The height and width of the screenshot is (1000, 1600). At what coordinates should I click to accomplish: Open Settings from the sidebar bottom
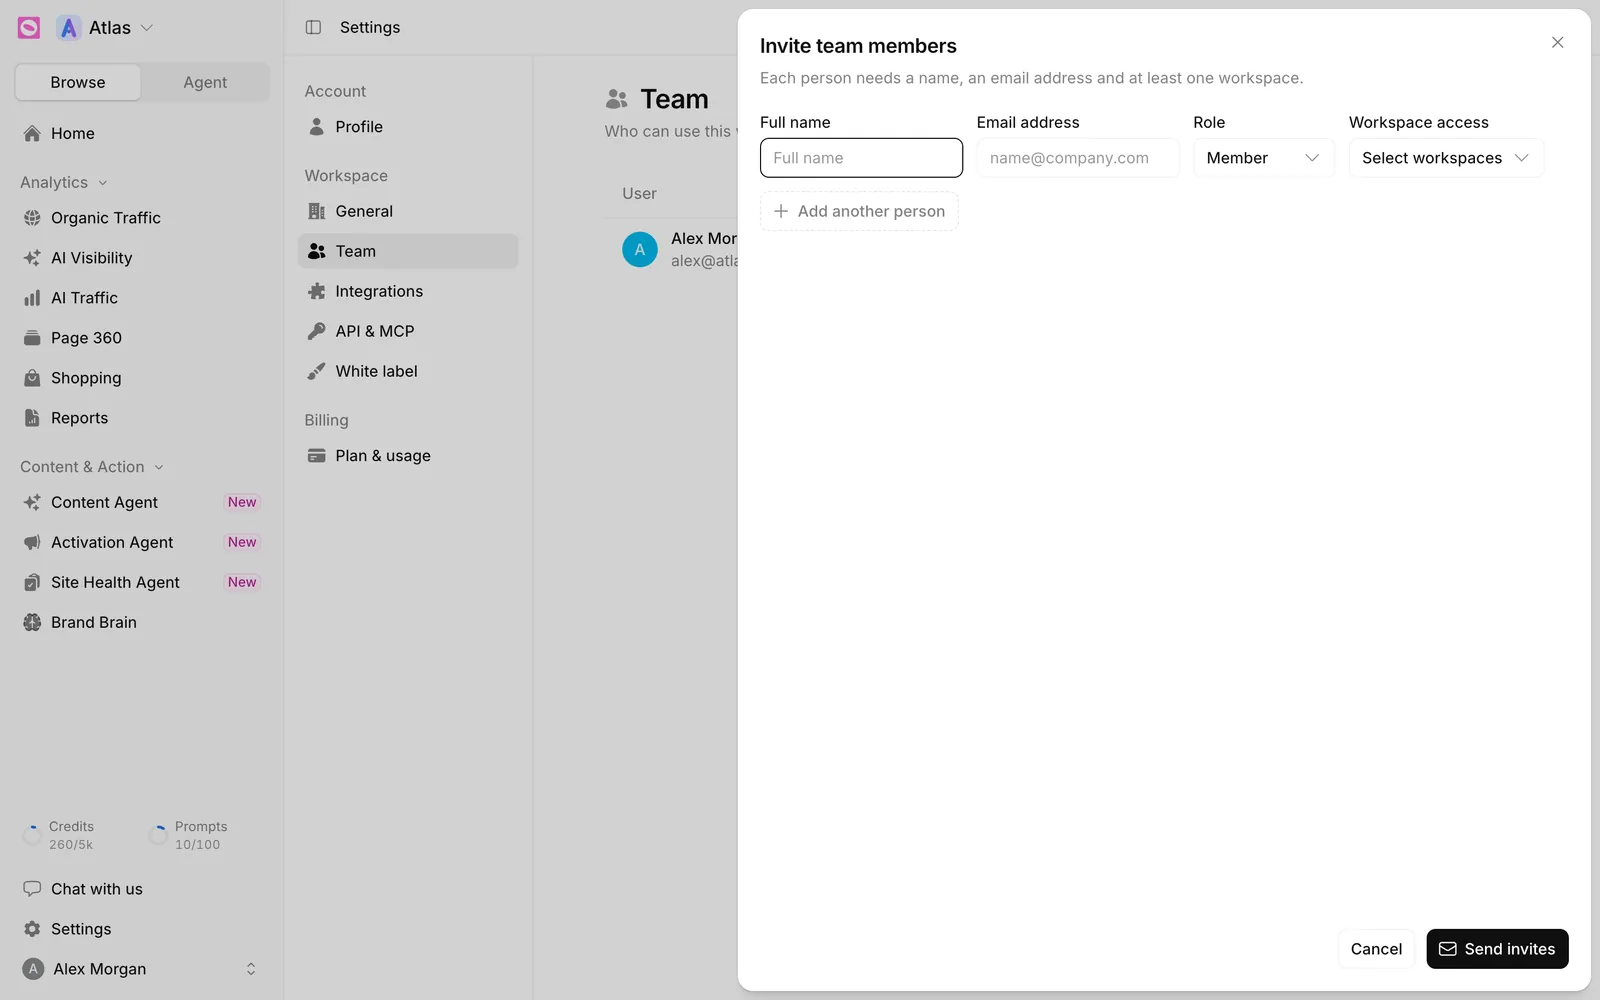click(142, 929)
